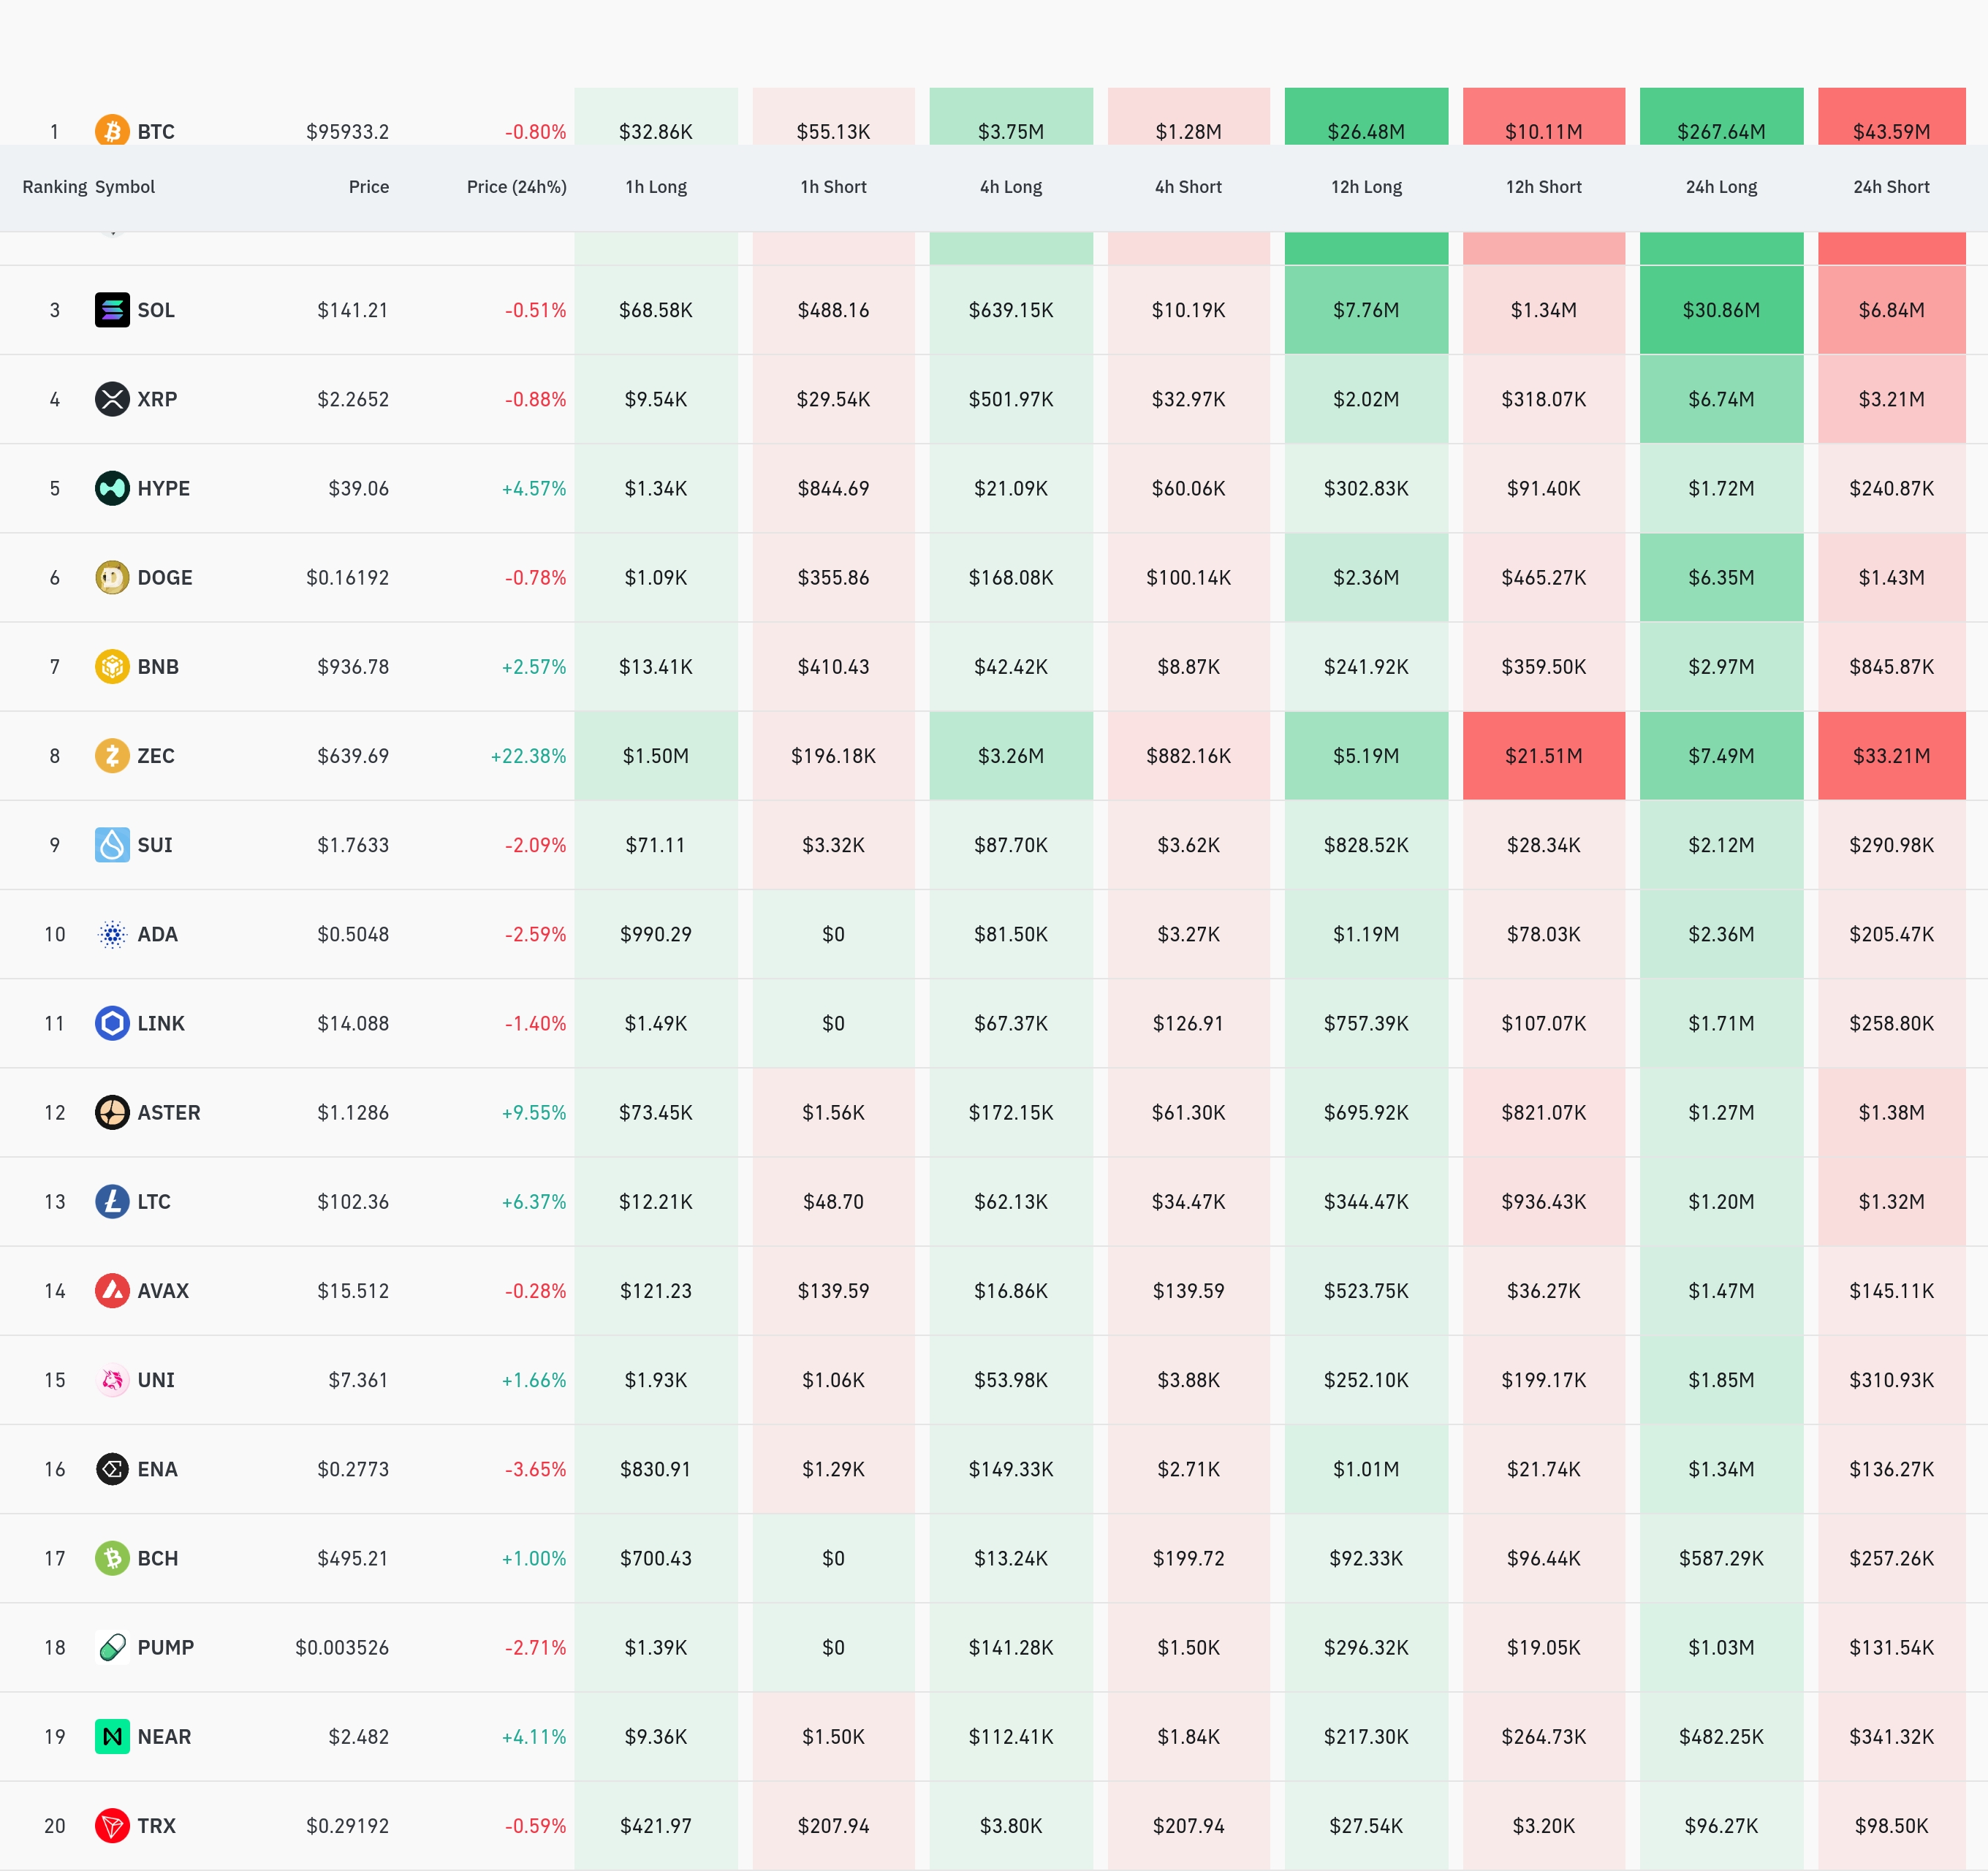Click the SOL coin logo
Screen dimensions: 1988x1871
click(x=112, y=310)
